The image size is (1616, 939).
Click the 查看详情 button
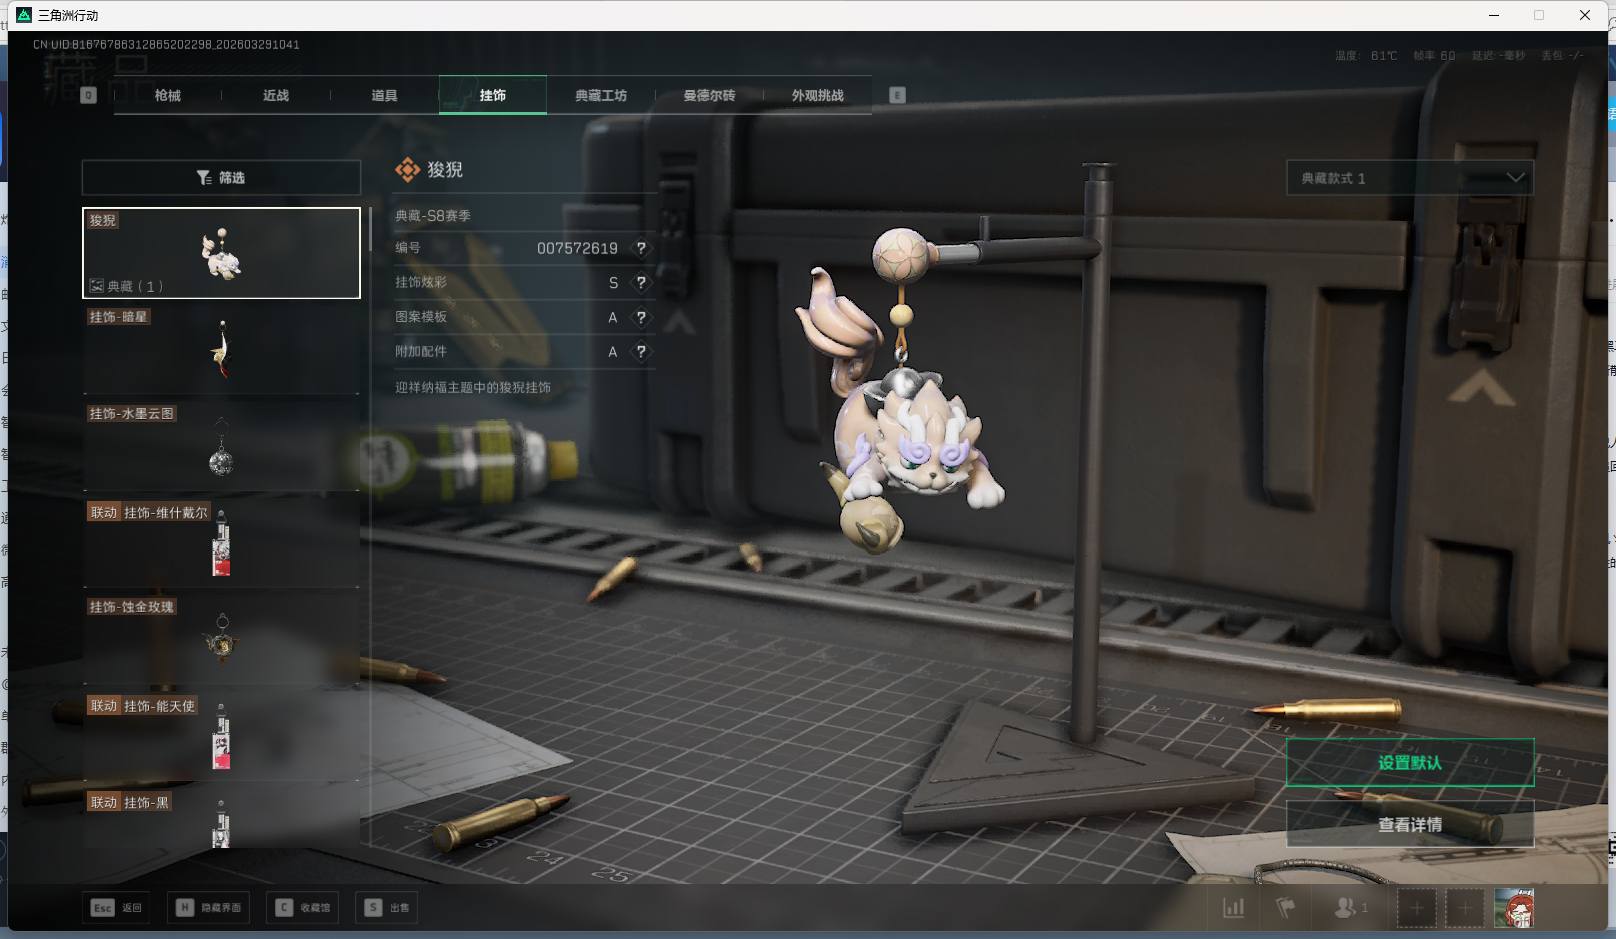(x=1409, y=825)
